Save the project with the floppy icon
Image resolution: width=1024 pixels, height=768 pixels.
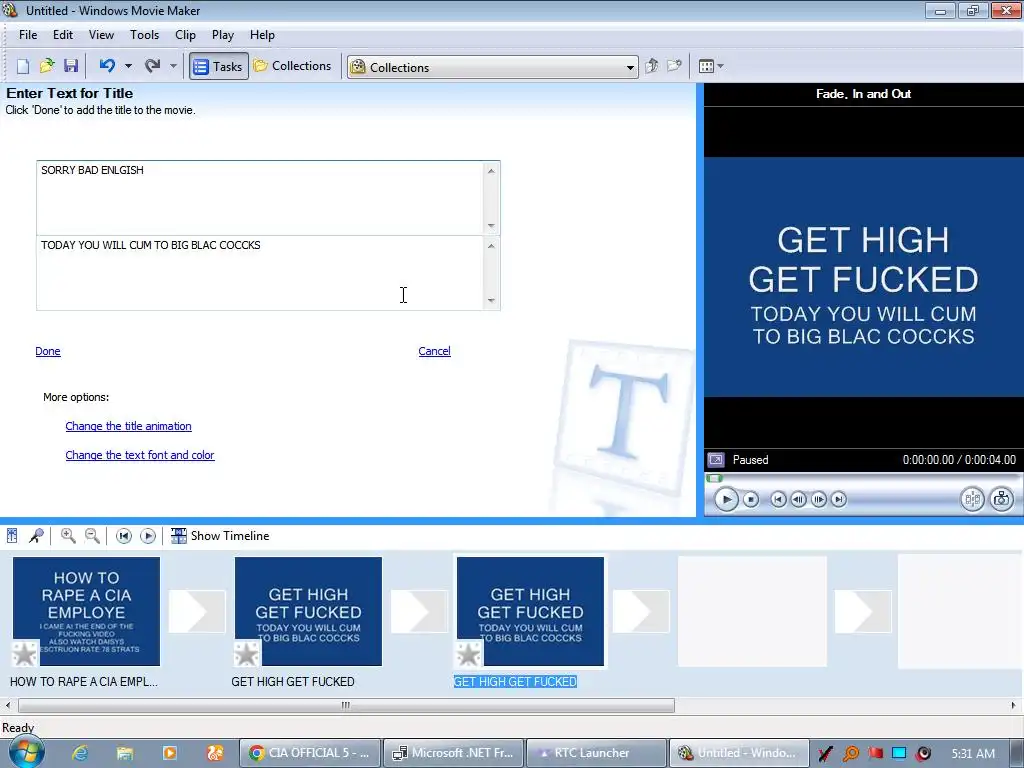point(71,66)
